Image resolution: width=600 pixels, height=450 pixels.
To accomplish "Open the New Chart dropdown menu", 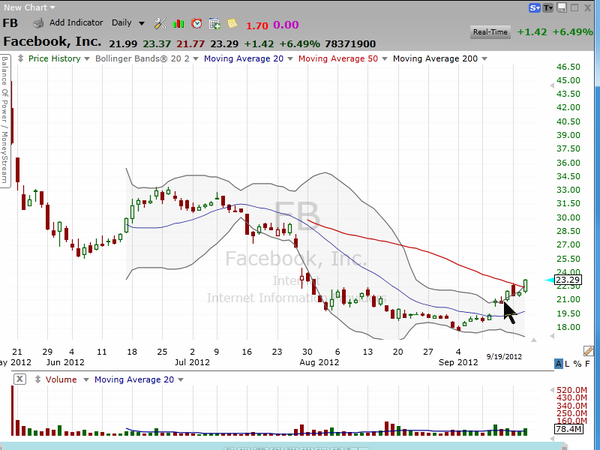I will point(29,7).
